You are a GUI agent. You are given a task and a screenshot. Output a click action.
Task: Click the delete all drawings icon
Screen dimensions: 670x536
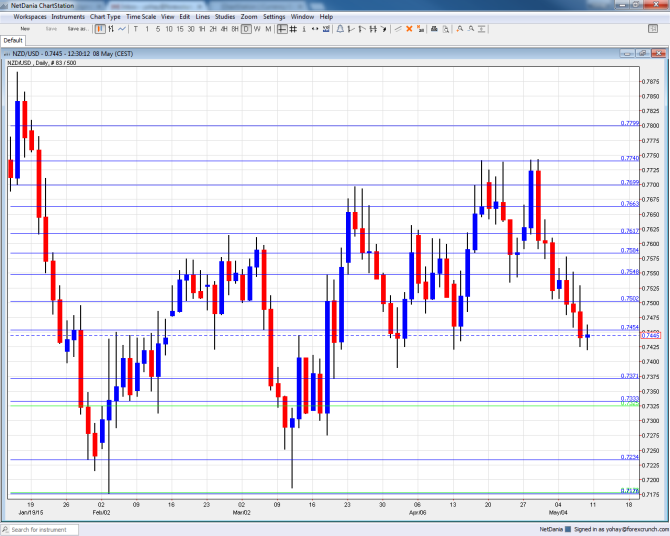click(x=420, y=29)
